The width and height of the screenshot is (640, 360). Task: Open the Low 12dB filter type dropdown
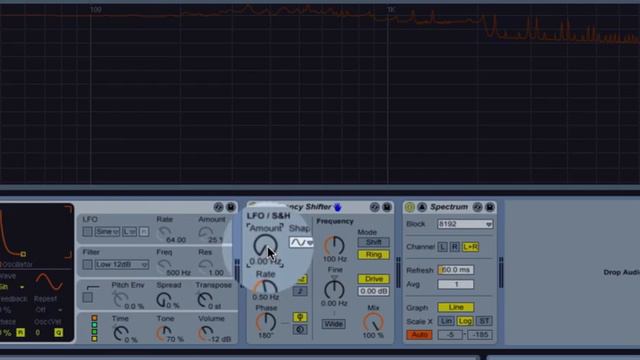click(x=122, y=264)
